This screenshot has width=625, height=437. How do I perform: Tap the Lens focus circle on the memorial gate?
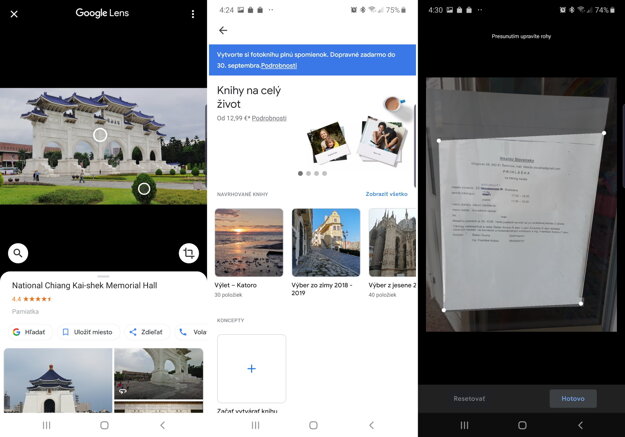click(100, 135)
